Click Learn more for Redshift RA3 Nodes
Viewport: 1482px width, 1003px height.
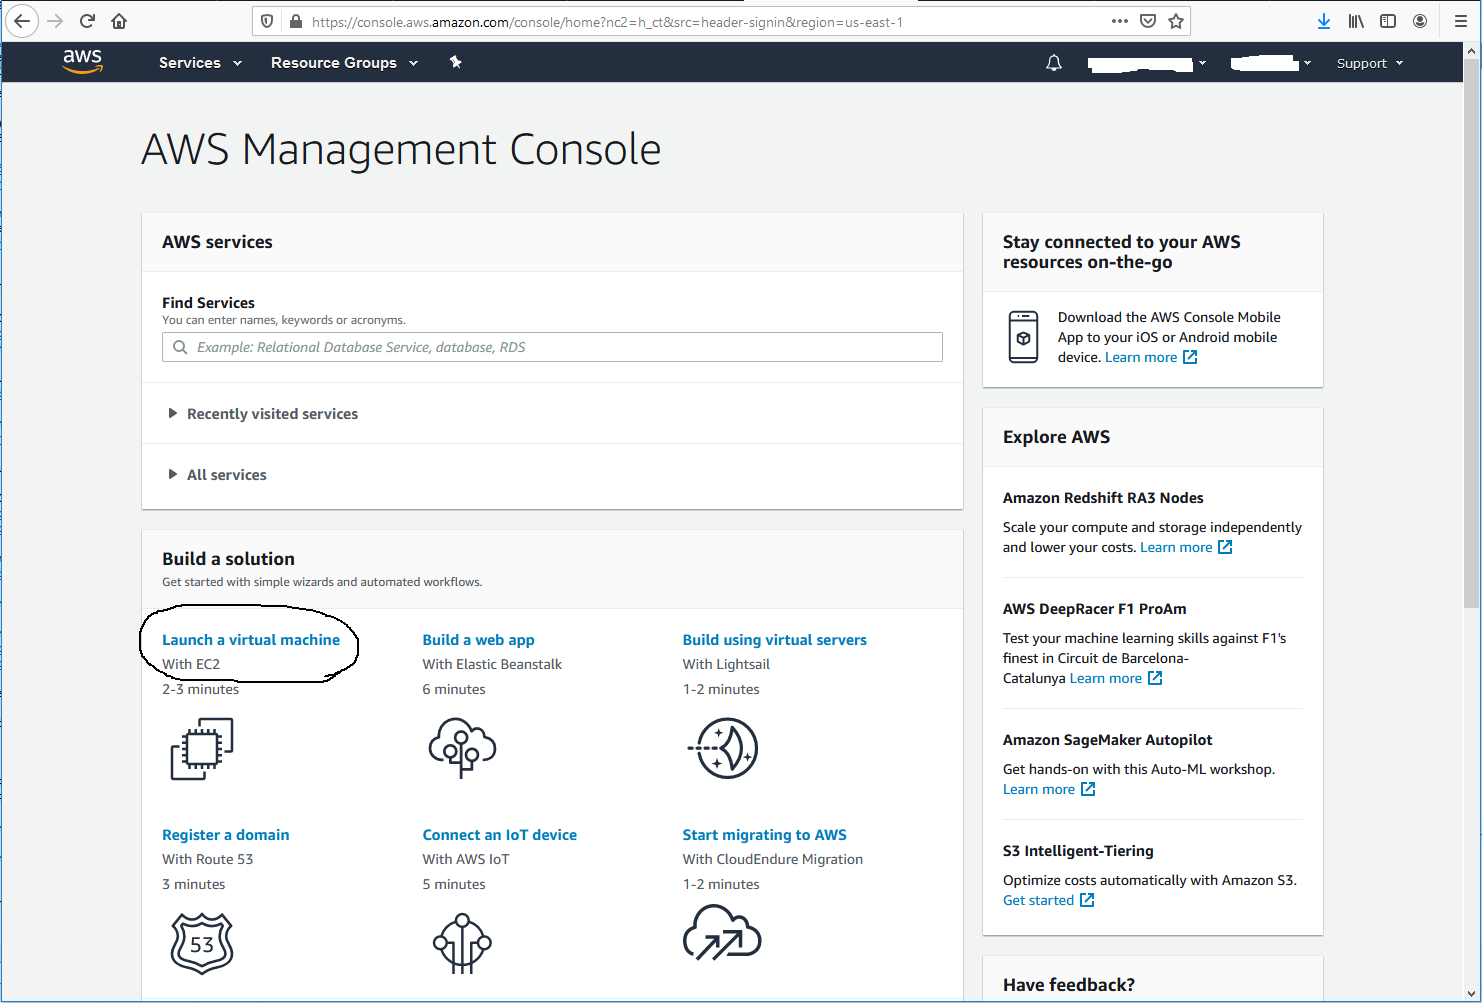click(1186, 547)
